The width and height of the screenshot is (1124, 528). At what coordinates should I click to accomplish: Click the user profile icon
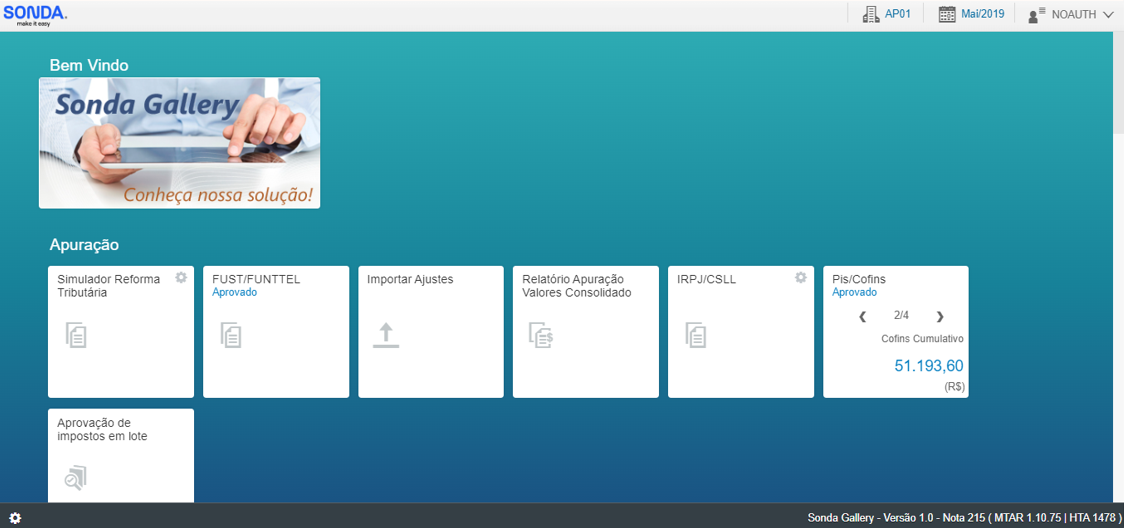tap(1037, 14)
